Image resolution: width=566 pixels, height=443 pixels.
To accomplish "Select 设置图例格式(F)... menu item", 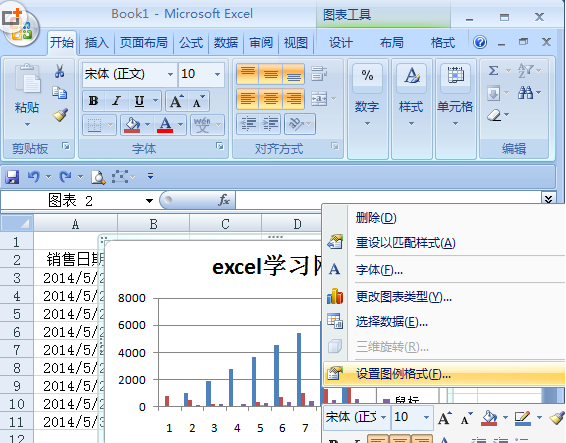I will coord(444,374).
